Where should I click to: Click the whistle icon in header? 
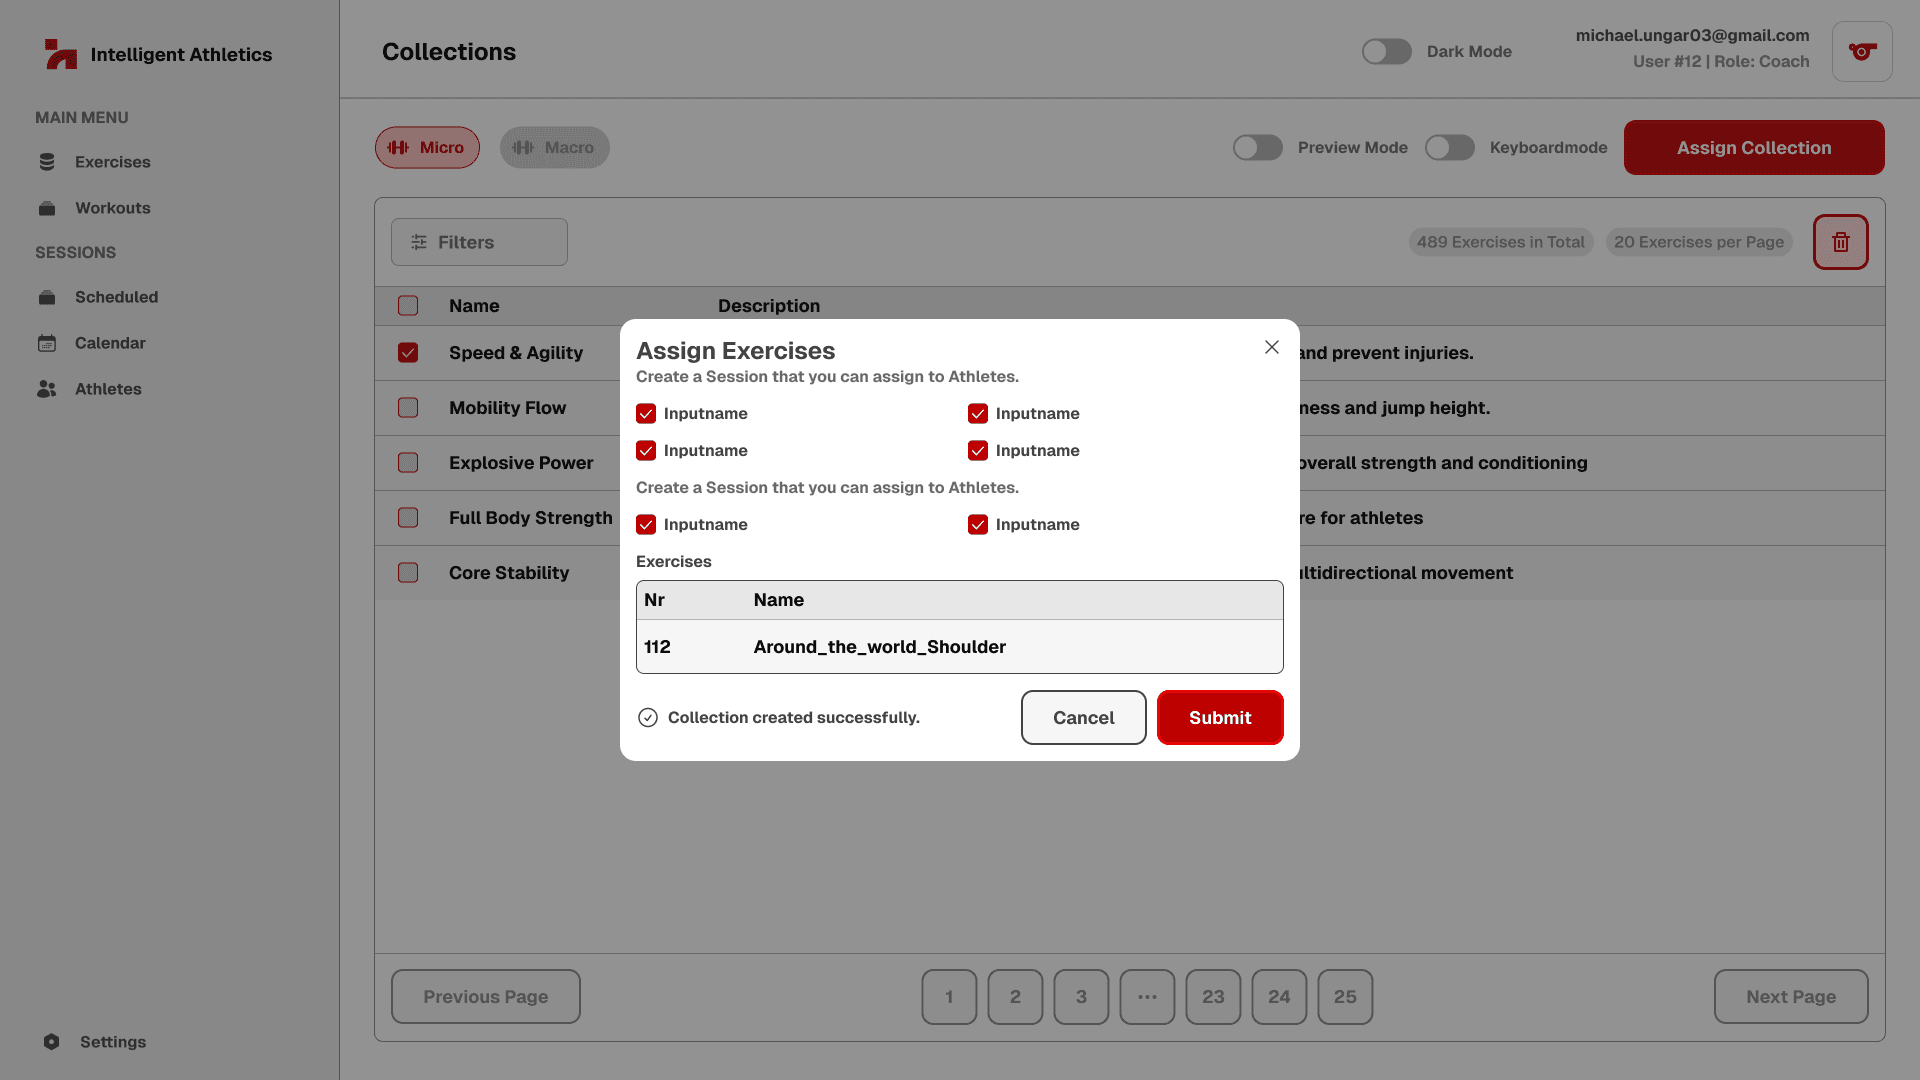point(1861,52)
